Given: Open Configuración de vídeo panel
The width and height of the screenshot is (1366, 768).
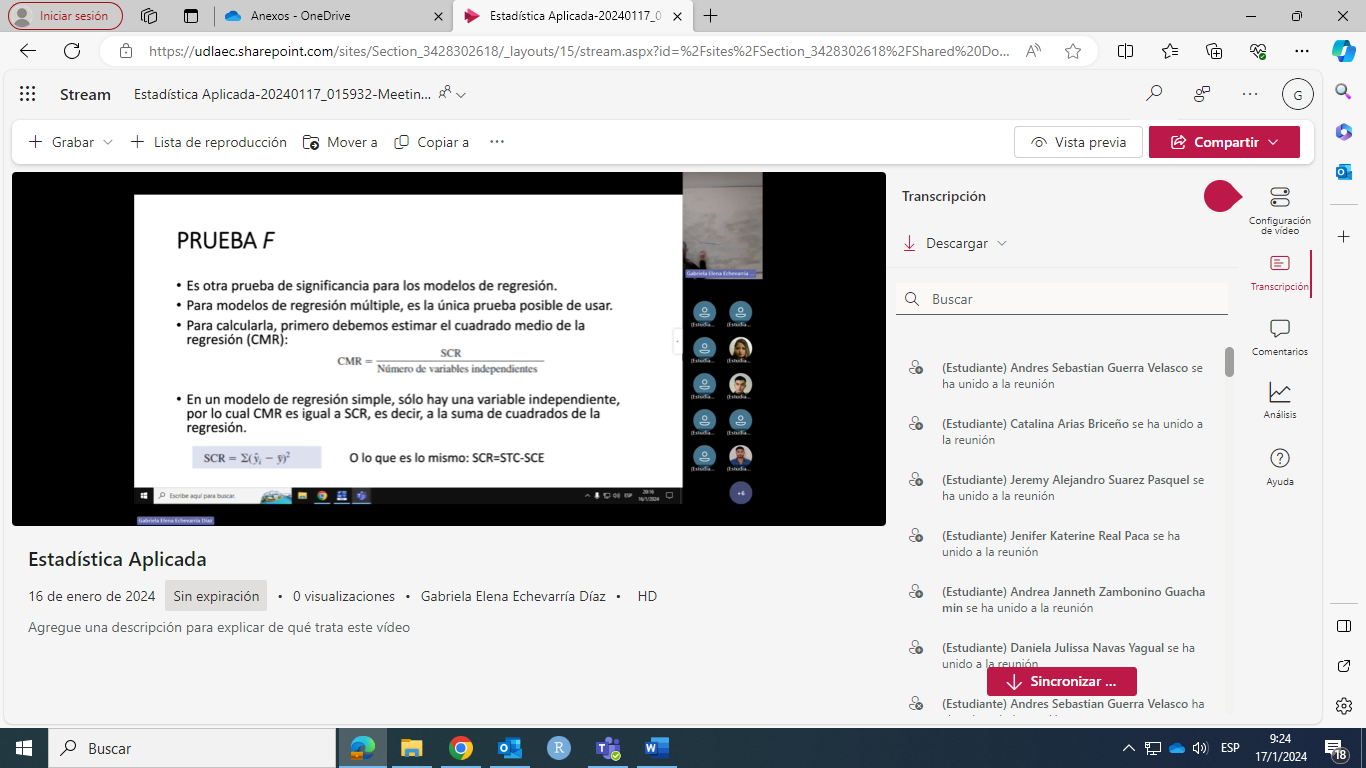Looking at the screenshot, I should [x=1279, y=208].
